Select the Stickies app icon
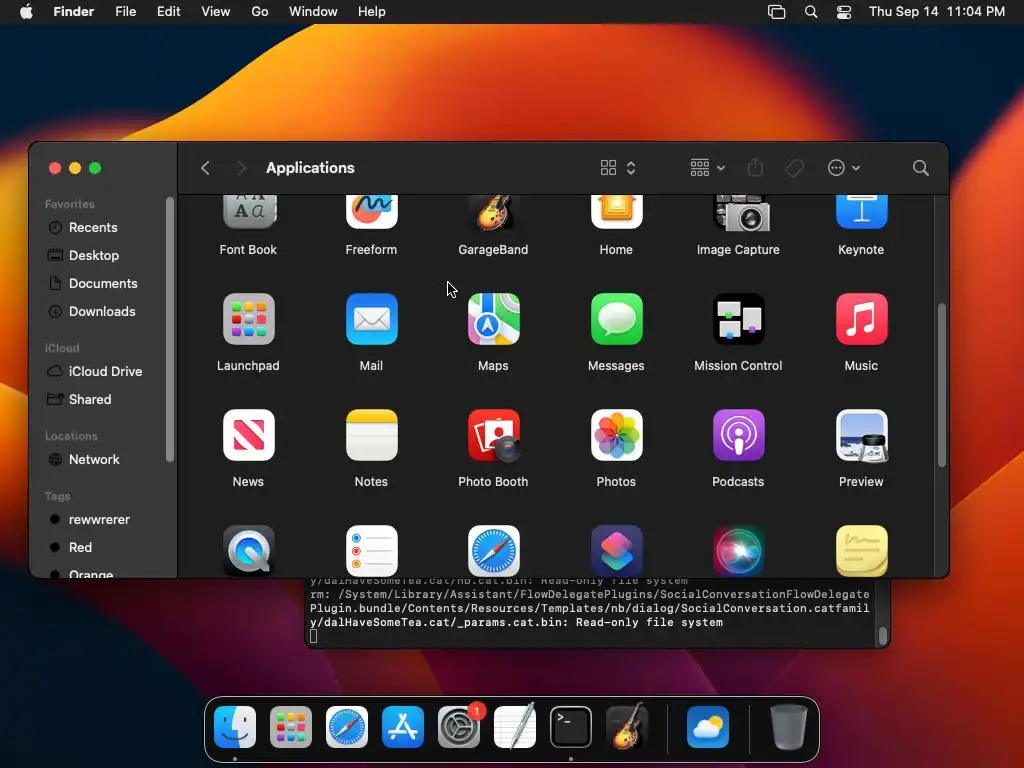This screenshot has height=768, width=1024. (x=861, y=551)
